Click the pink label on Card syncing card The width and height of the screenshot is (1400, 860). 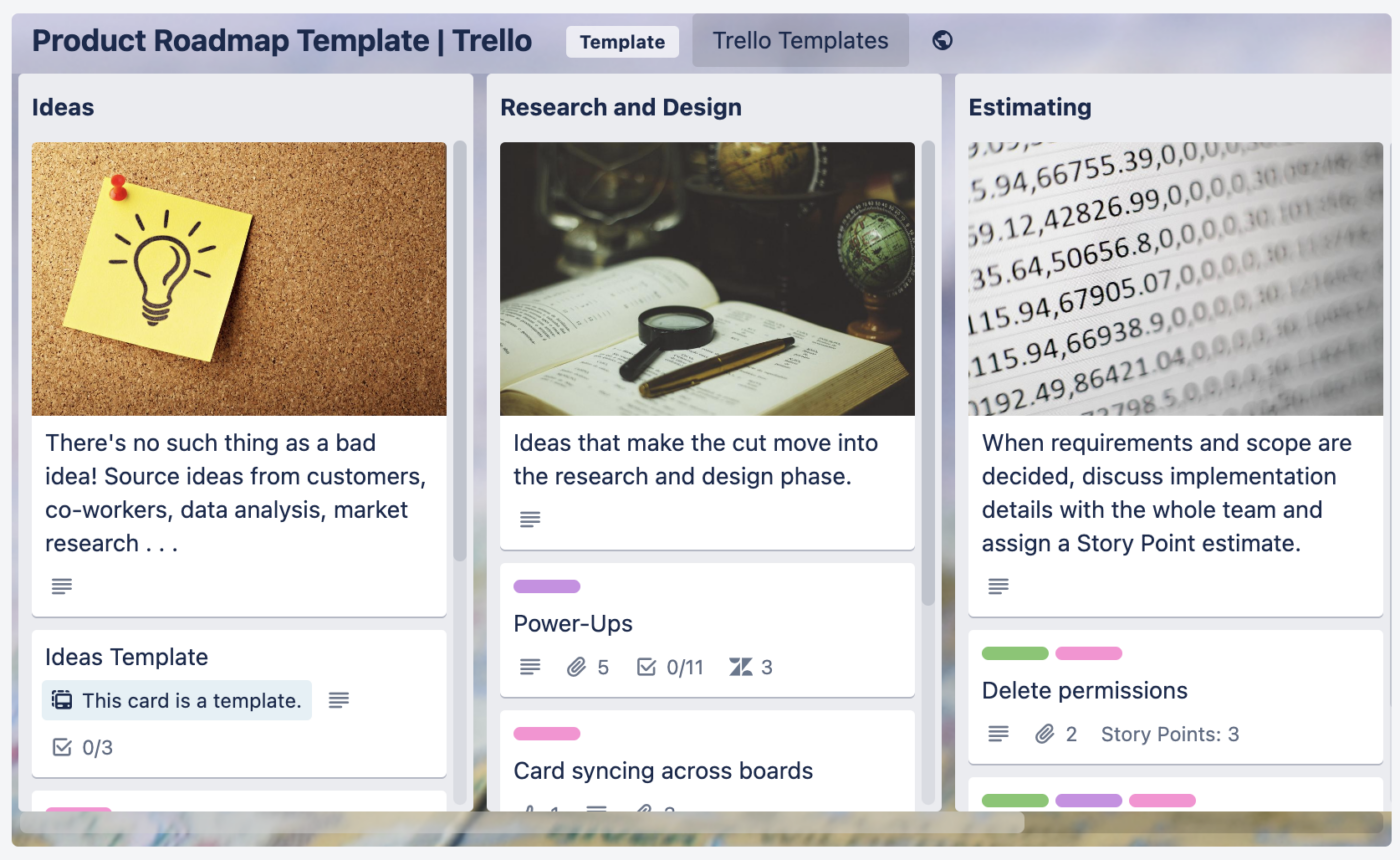click(x=547, y=734)
